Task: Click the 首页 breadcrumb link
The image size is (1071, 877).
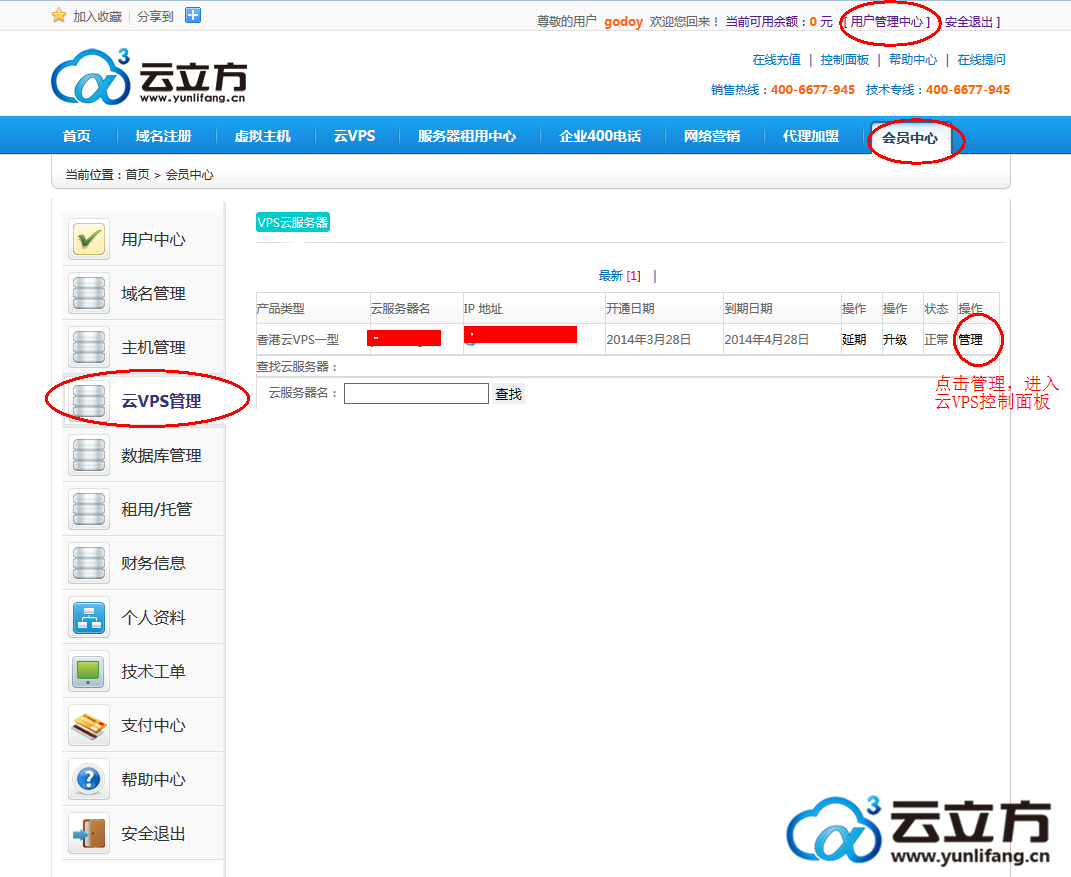Action: coord(137,175)
